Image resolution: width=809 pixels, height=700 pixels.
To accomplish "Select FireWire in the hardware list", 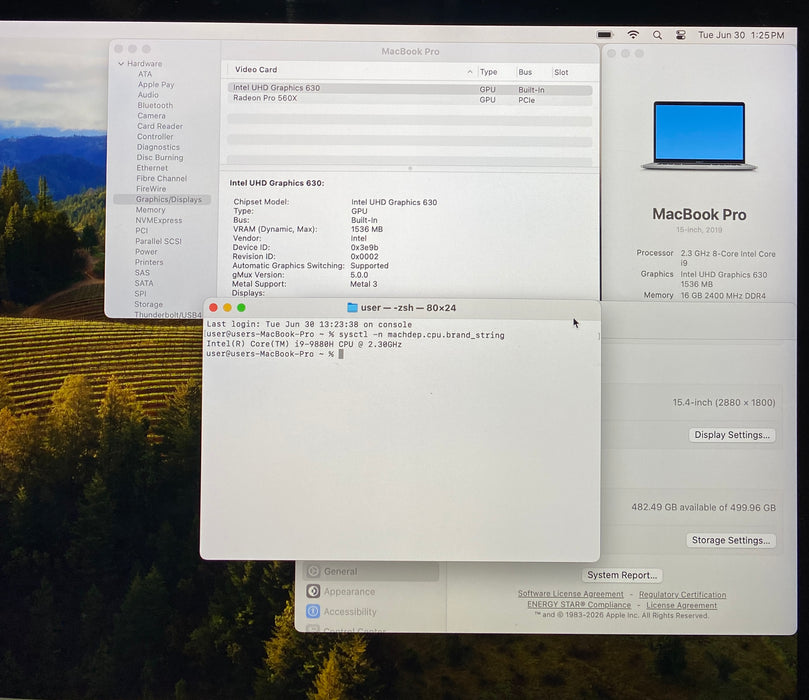I will (x=151, y=189).
